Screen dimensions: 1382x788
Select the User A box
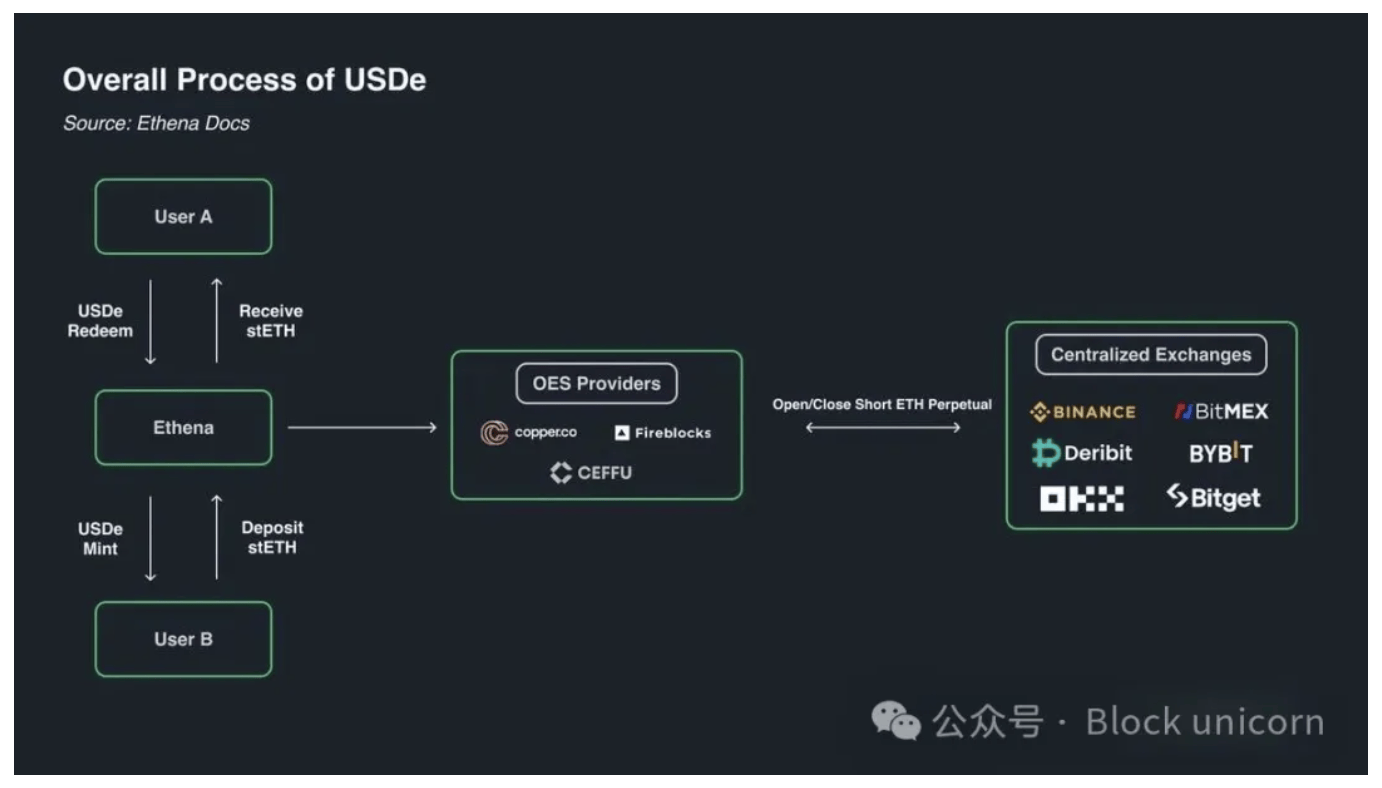click(x=183, y=216)
